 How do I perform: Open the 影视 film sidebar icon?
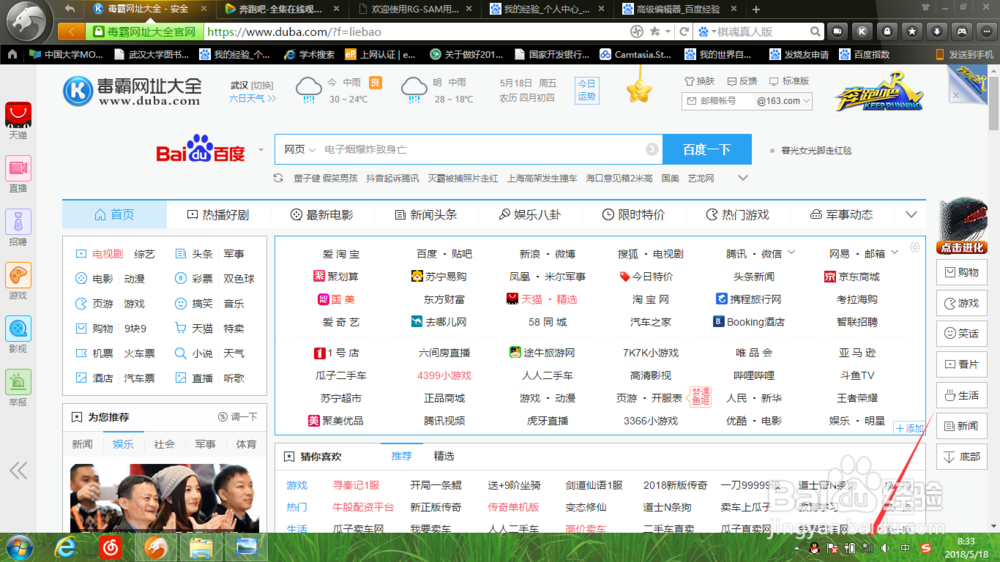click(x=18, y=329)
